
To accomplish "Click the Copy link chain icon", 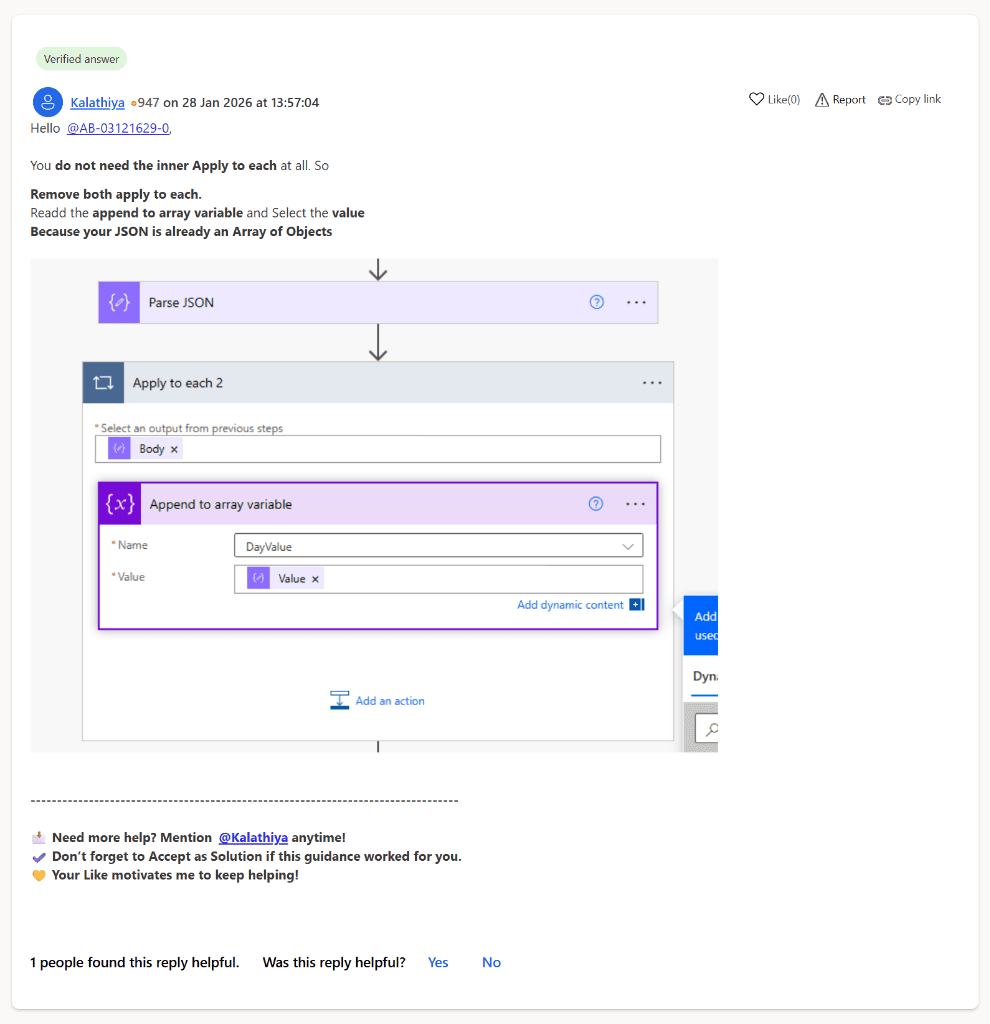I will pos(885,99).
